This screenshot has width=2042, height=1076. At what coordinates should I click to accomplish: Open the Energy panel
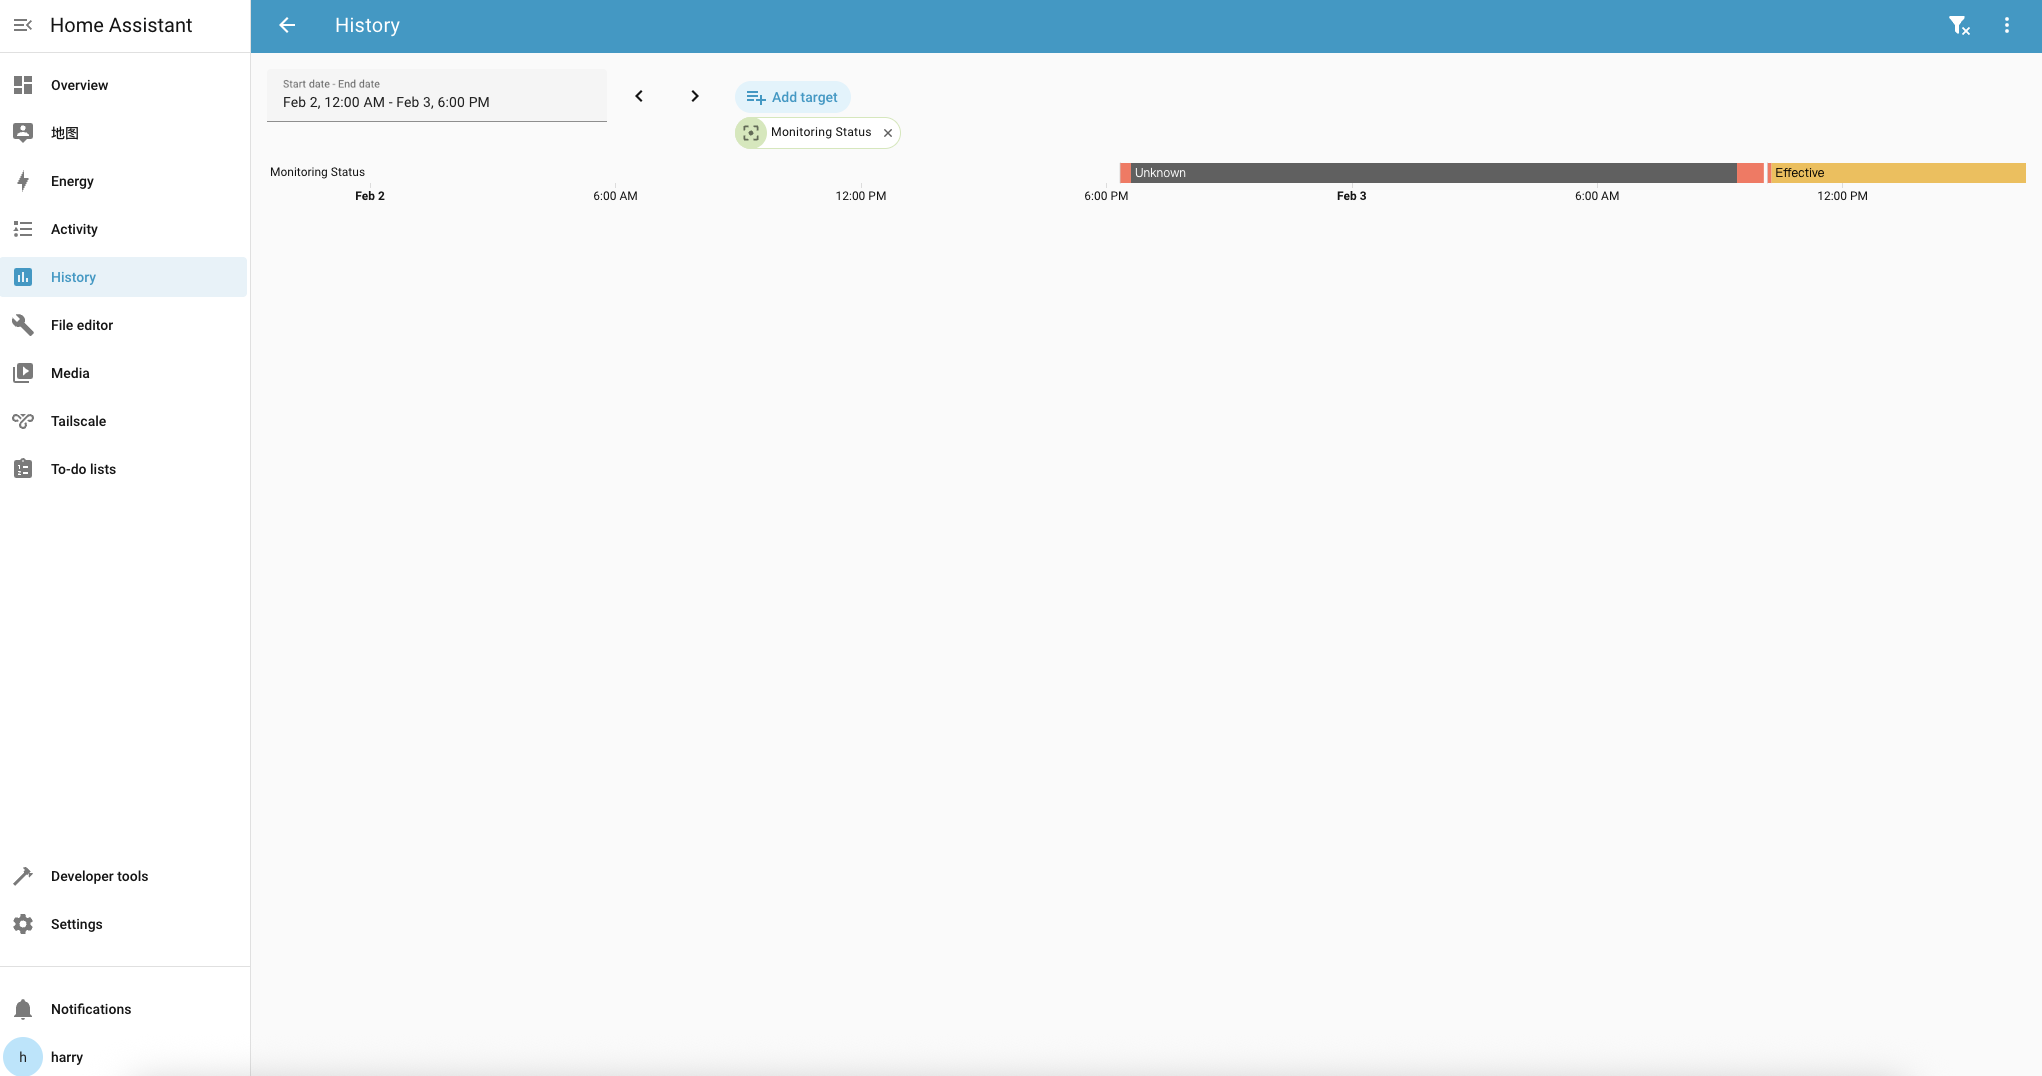[72, 181]
